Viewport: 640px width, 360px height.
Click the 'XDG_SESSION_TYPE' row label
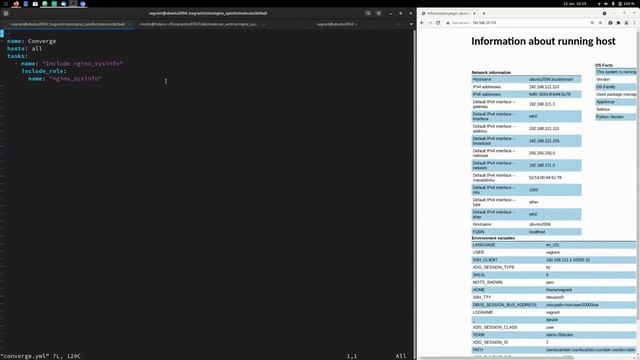pos(493,267)
